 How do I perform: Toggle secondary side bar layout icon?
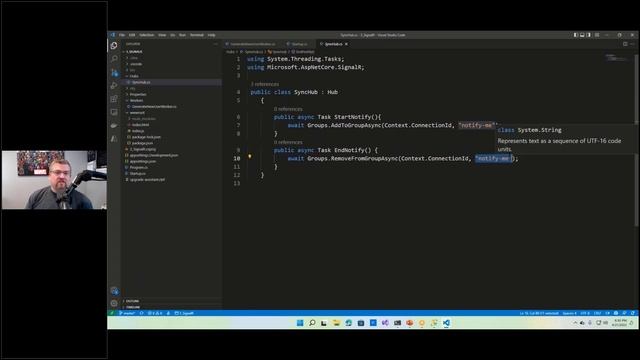[589, 35]
